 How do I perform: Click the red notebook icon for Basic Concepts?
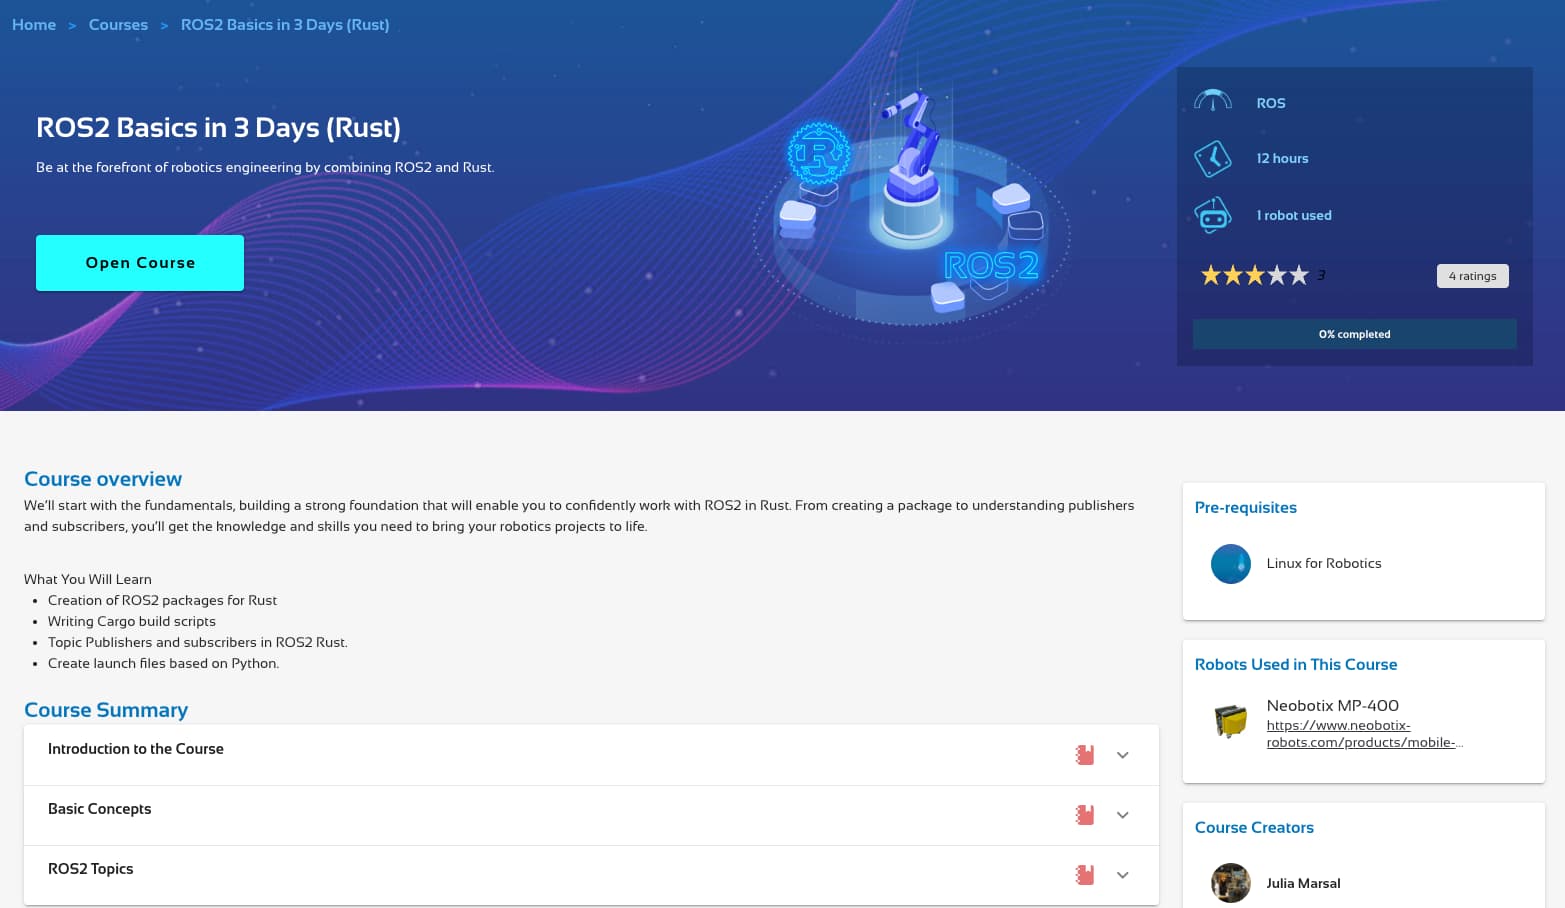coord(1085,815)
